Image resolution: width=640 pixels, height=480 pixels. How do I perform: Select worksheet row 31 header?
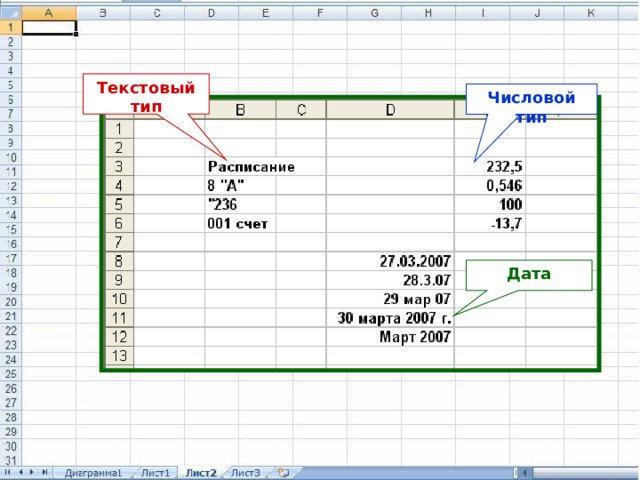click(x=11, y=460)
